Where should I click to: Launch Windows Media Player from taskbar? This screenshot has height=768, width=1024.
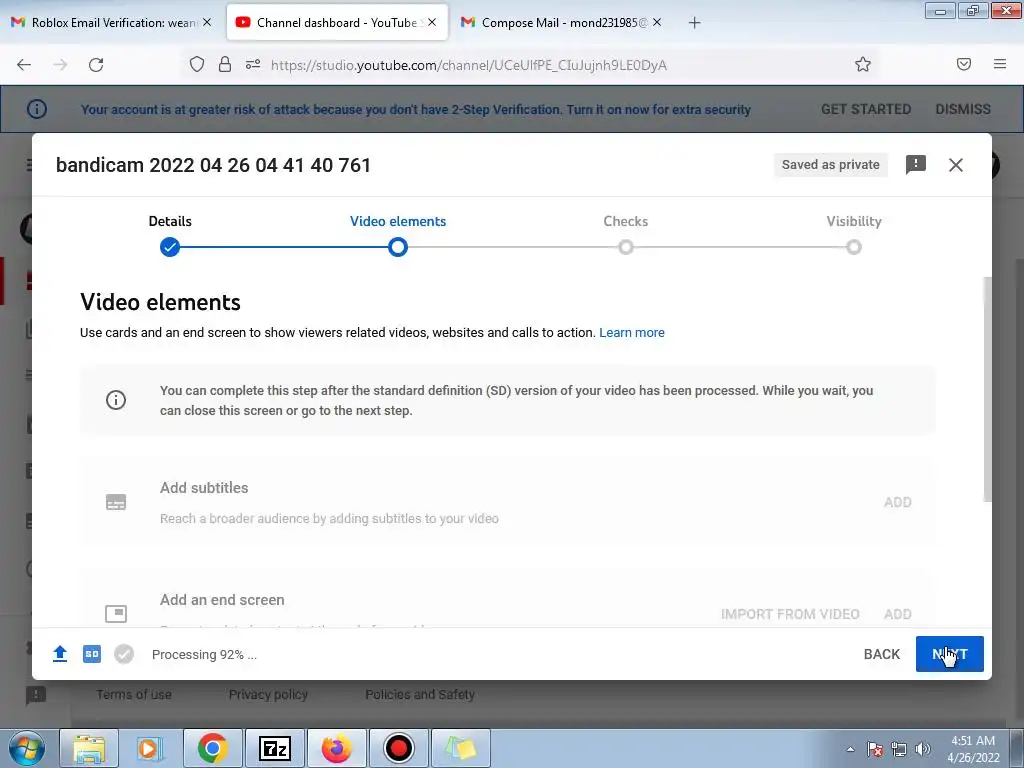tap(150, 748)
